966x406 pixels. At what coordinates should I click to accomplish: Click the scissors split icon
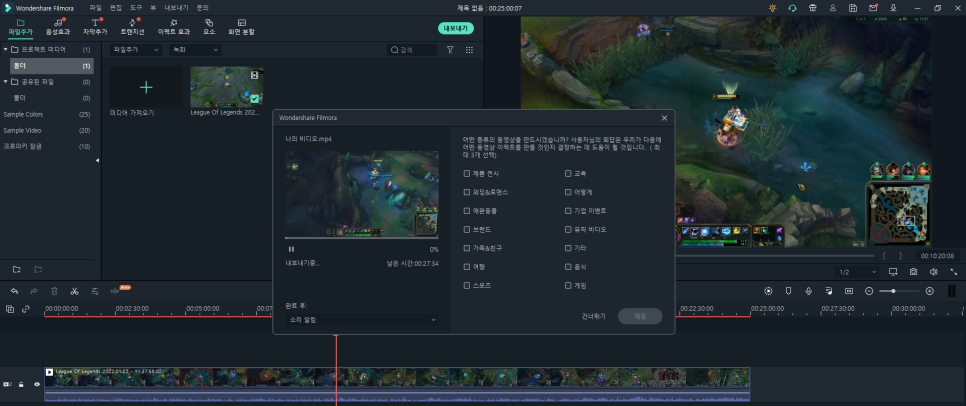pyautogui.click(x=74, y=291)
